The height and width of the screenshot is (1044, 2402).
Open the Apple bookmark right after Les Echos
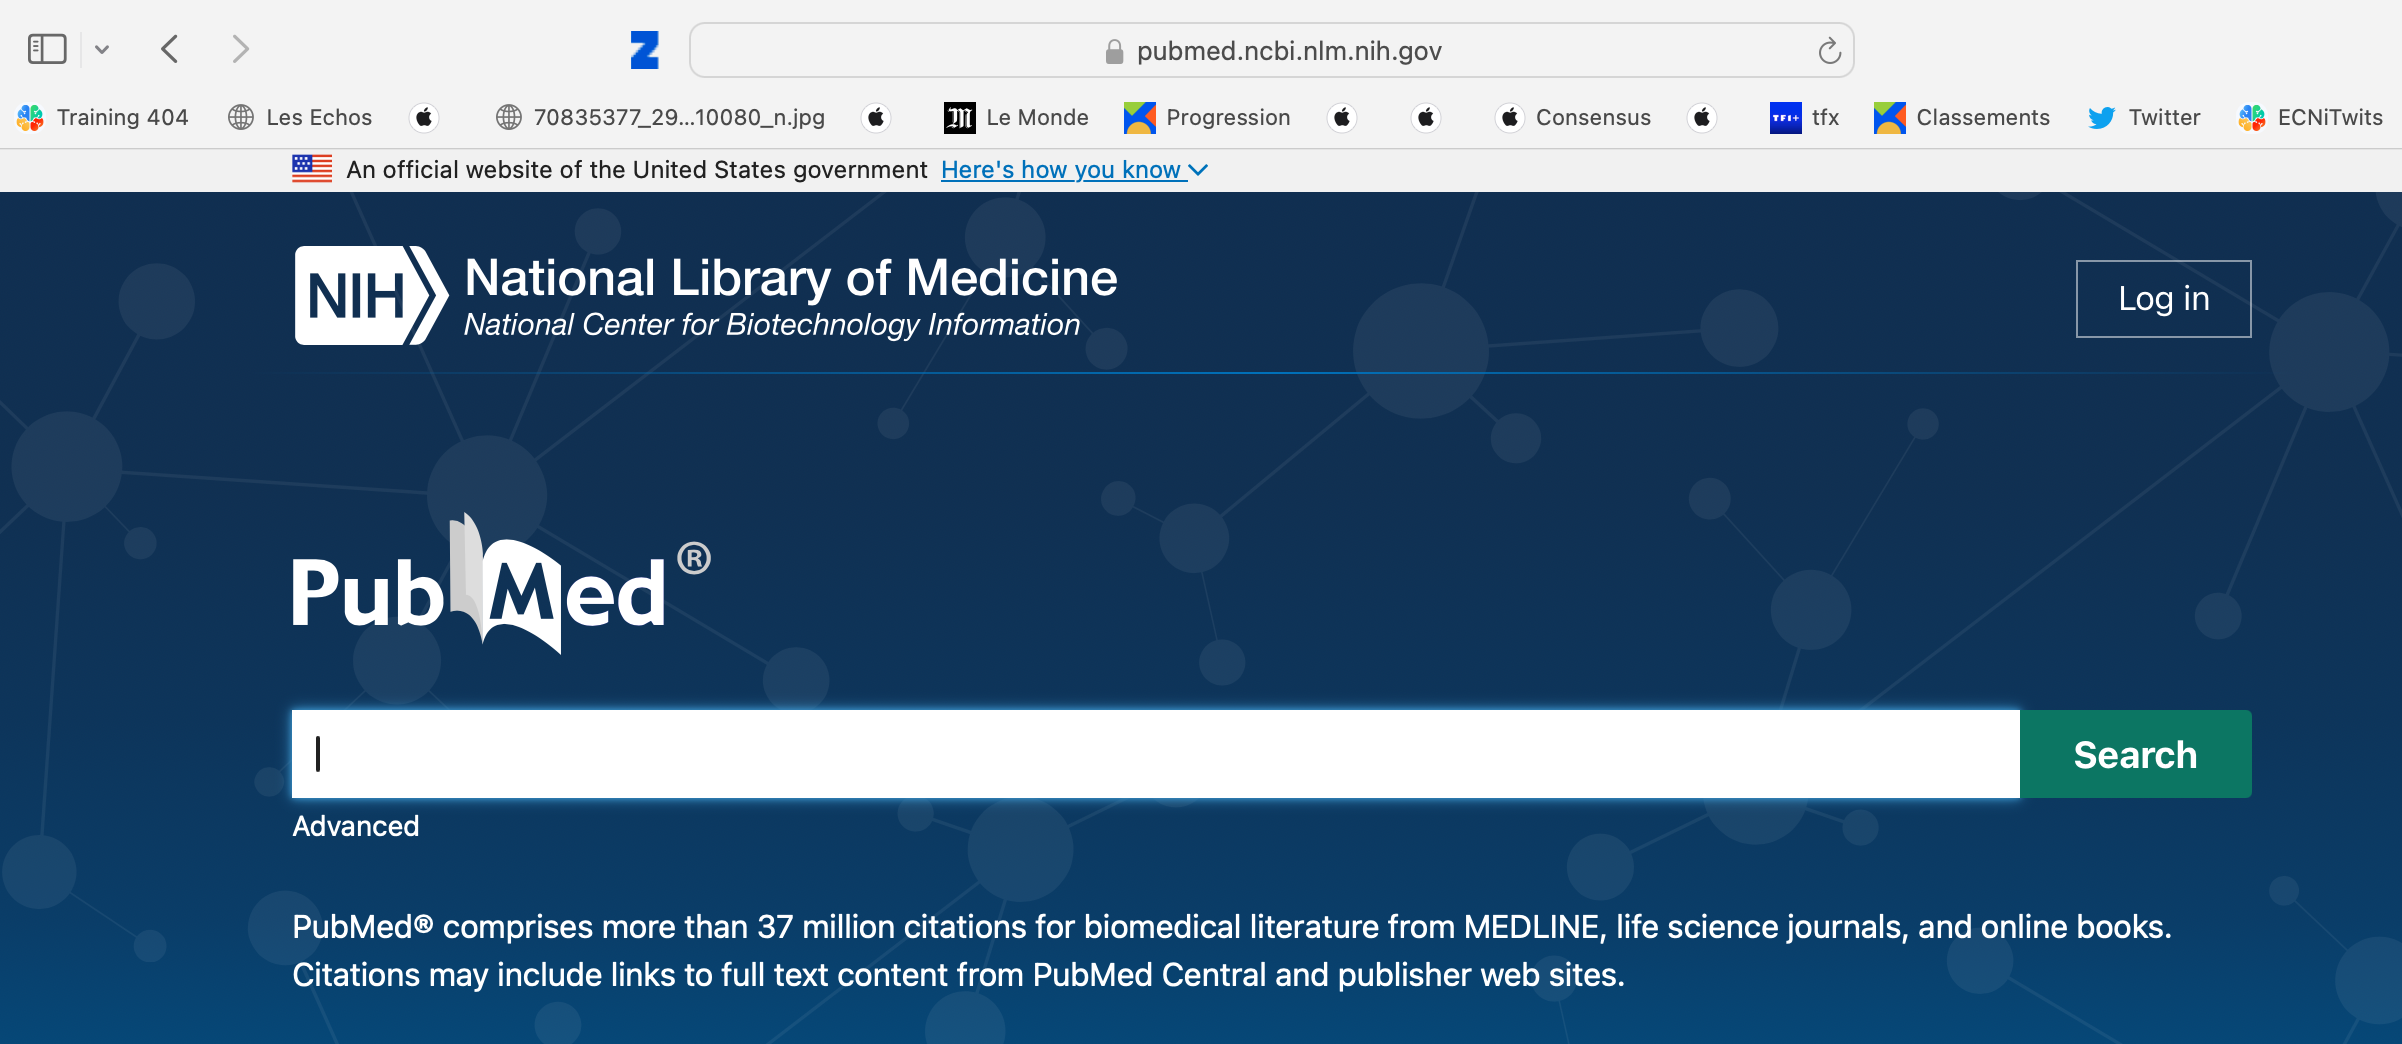point(424,117)
